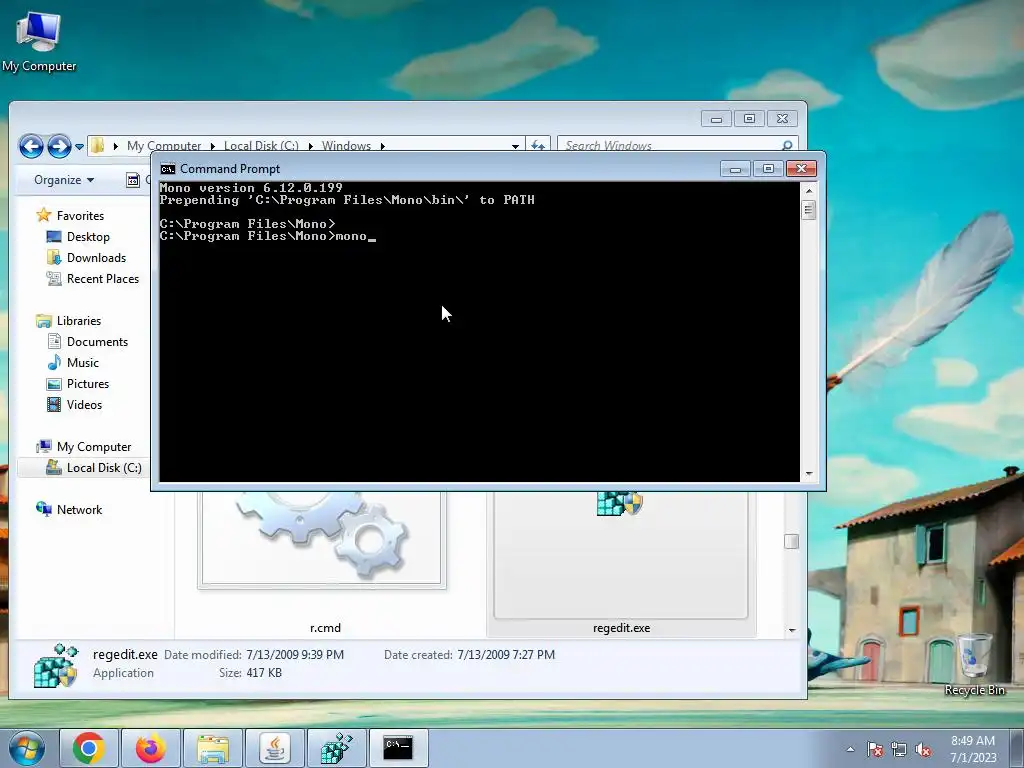Open network status tray icon

click(899, 749)
